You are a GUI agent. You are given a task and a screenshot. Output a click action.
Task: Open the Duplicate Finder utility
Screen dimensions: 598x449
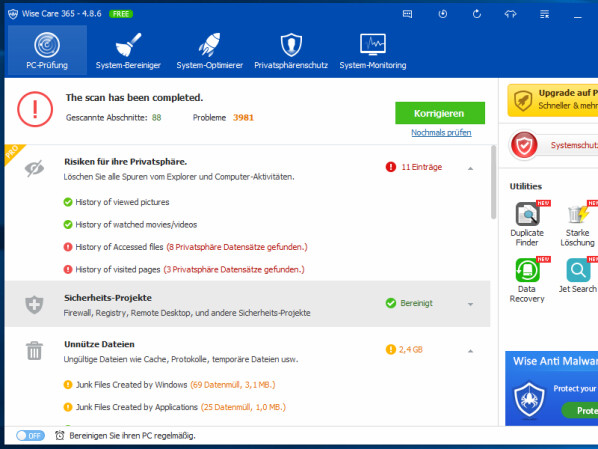click(527, 224)
